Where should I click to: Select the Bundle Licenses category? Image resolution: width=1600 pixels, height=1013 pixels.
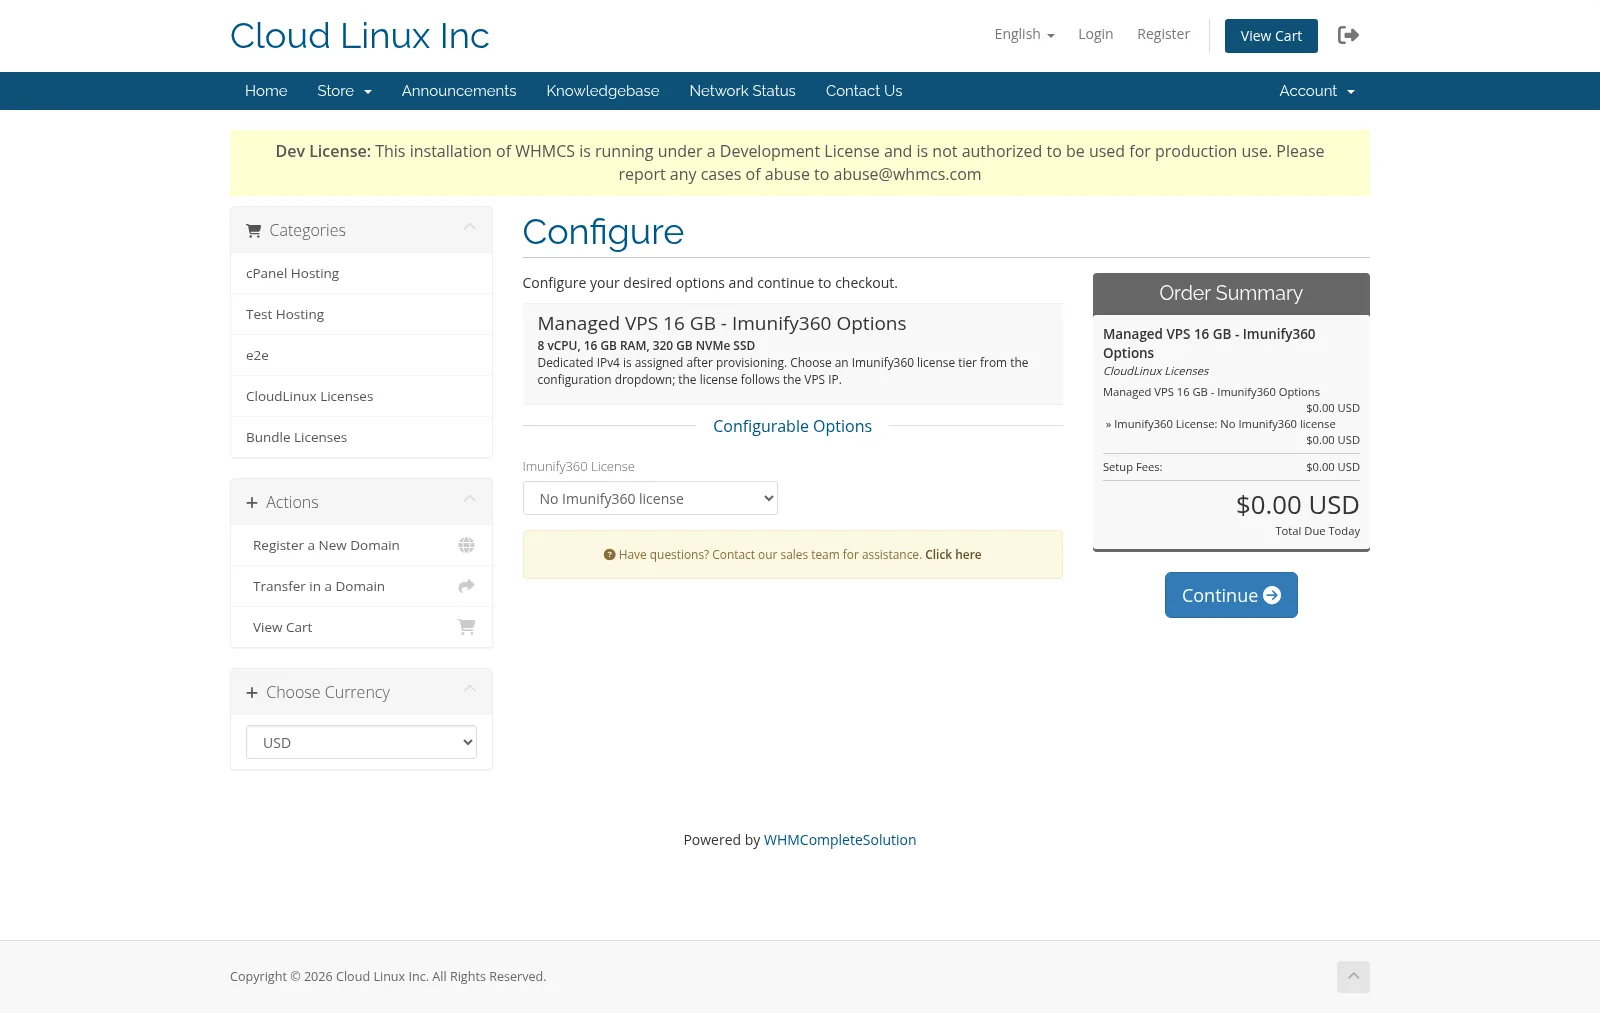pyautogui.click(x=361, y=437)
